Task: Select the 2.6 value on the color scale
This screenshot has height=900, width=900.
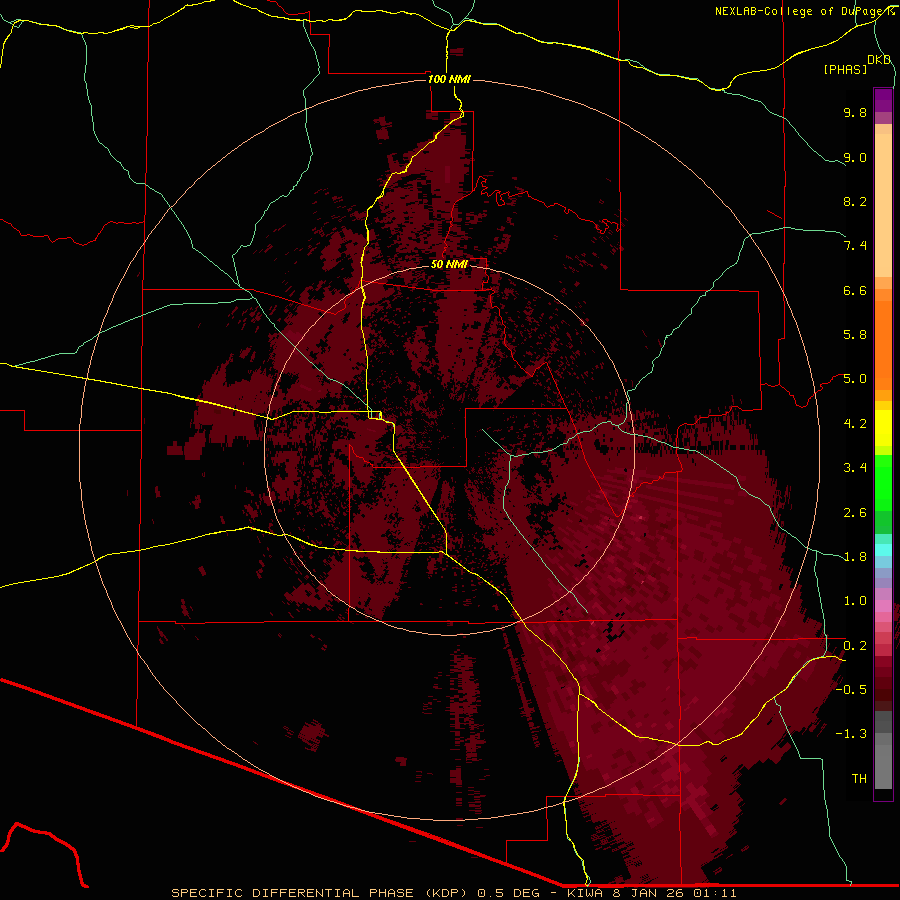Action: (855, 513)
